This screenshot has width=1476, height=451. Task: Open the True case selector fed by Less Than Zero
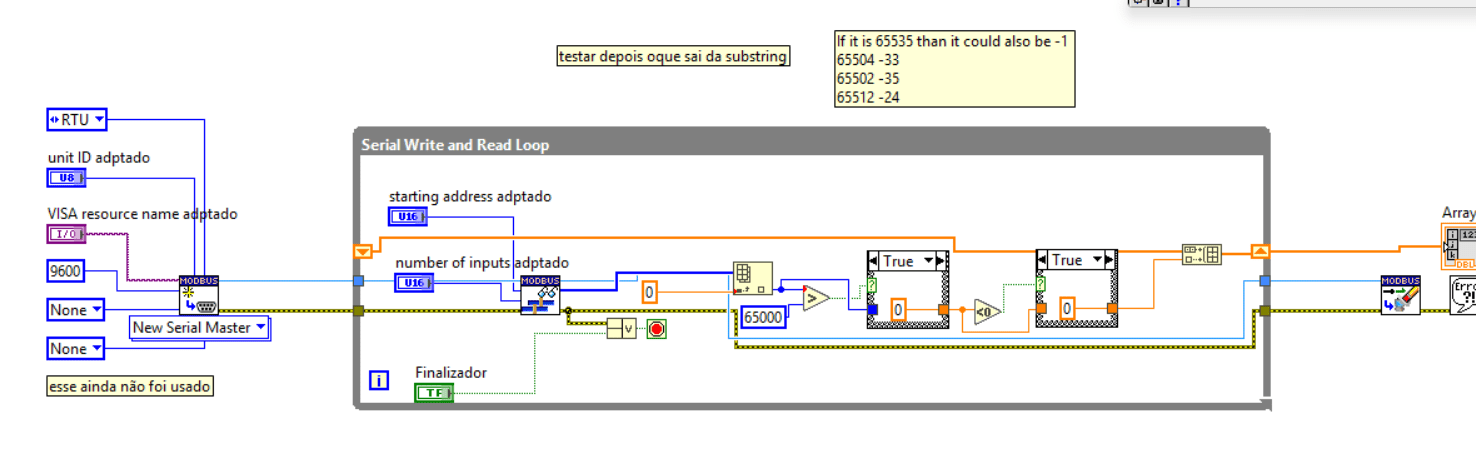point(1077,260)
